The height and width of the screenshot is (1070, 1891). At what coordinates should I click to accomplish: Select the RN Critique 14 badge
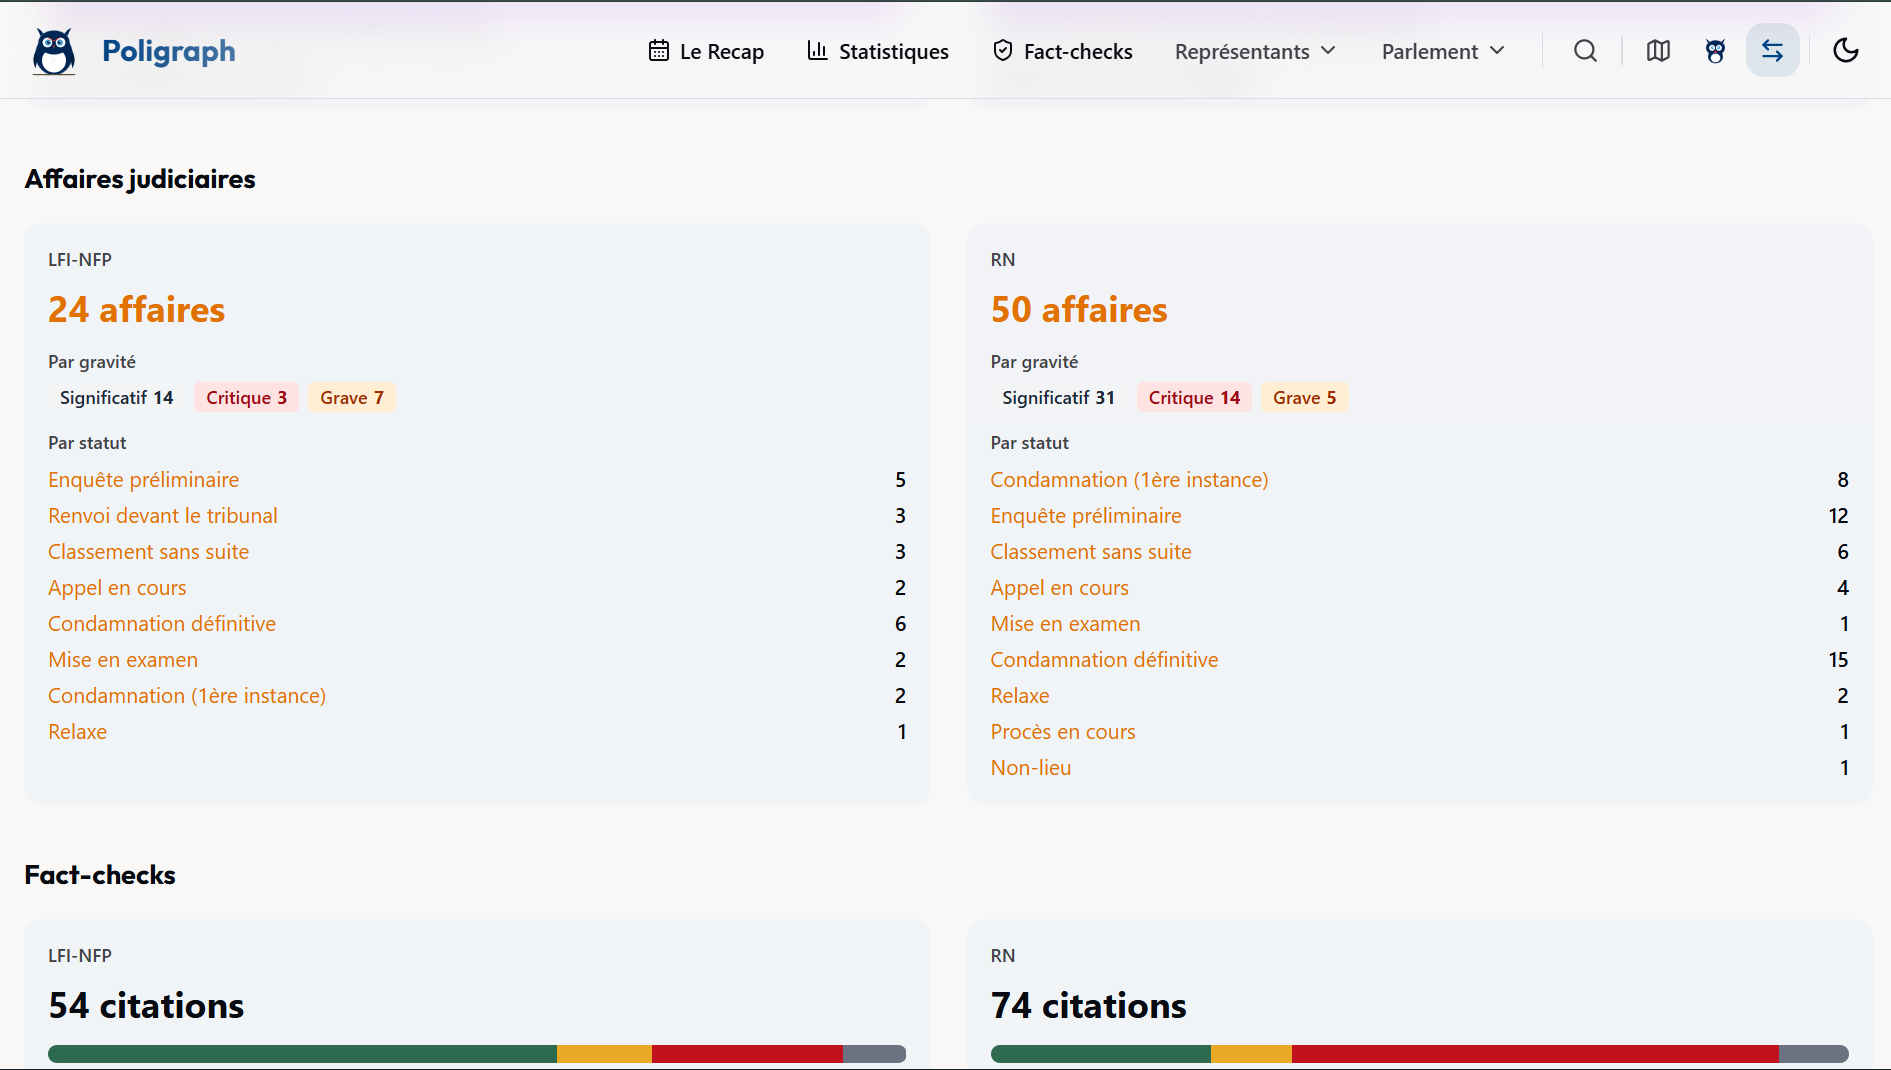[1194, 398]
